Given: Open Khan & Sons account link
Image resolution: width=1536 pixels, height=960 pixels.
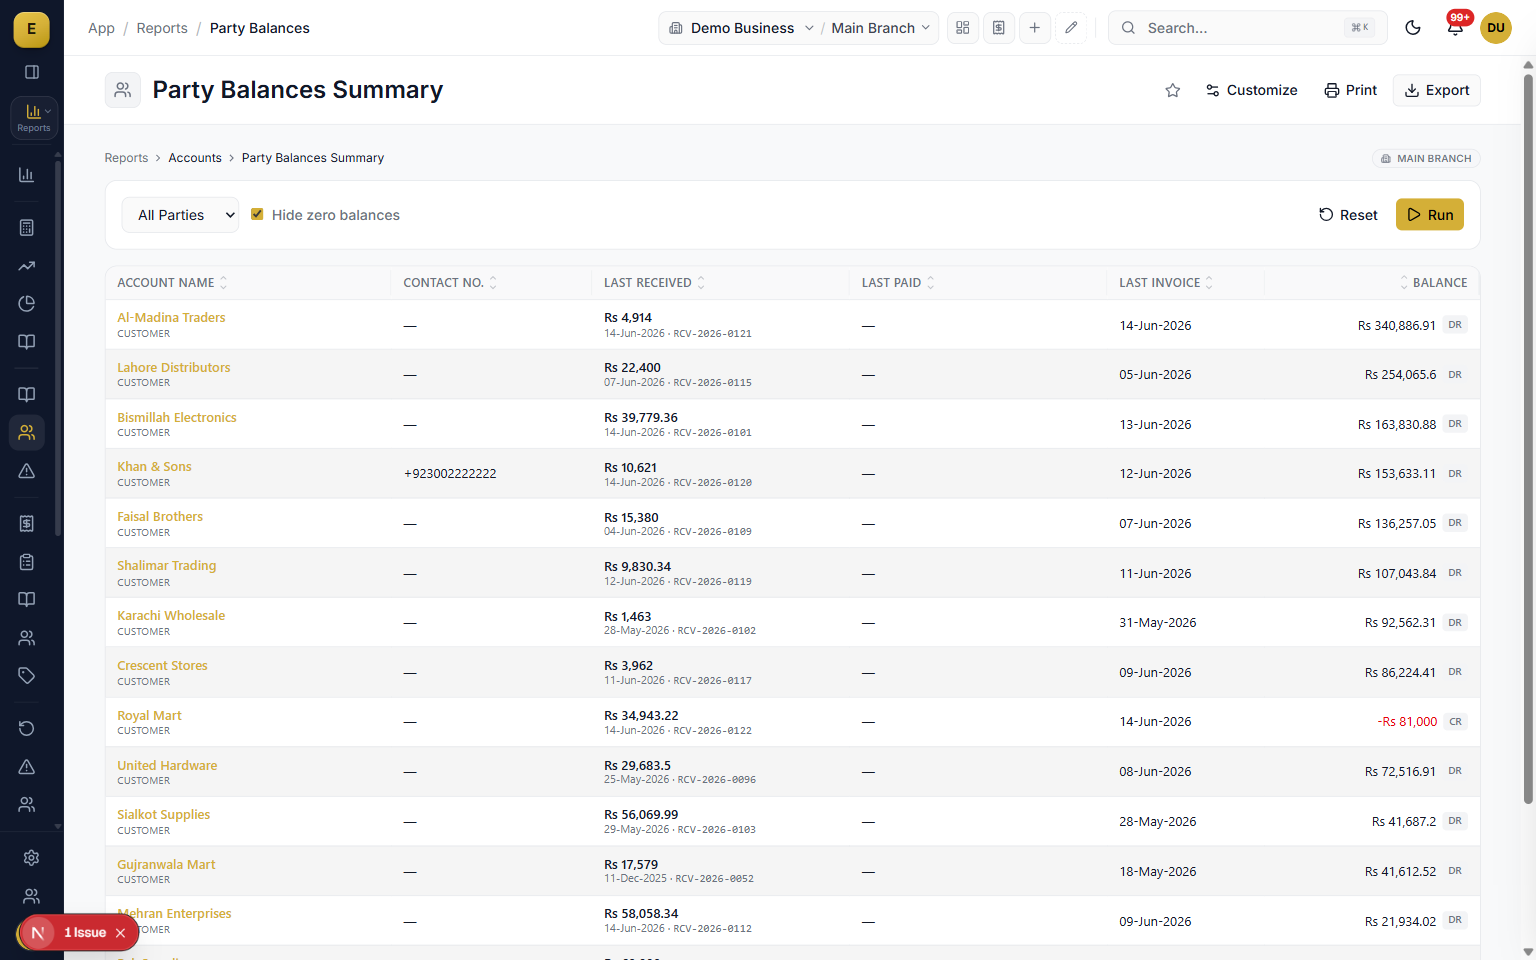Looking at the screenshot, I should click(154, 466).
